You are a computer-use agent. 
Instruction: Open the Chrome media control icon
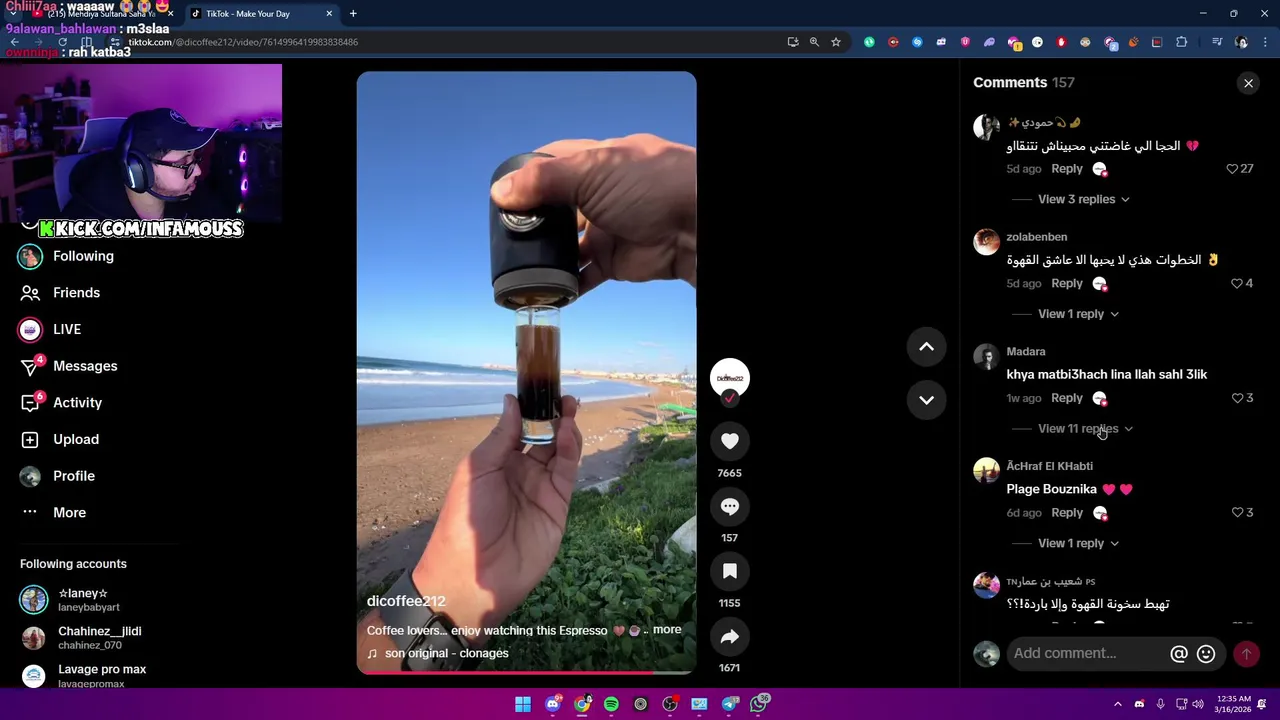(x=1217, y=42)
